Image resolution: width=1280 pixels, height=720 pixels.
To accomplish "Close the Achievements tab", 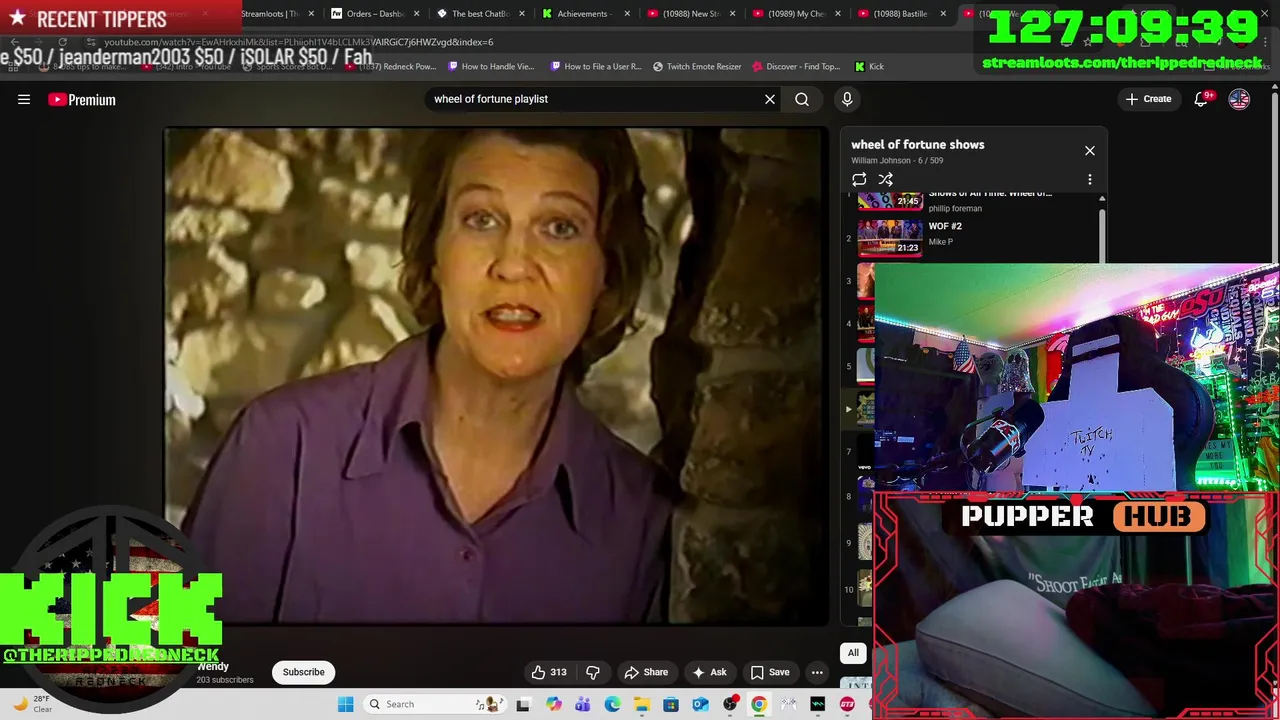I will (627, 14).
